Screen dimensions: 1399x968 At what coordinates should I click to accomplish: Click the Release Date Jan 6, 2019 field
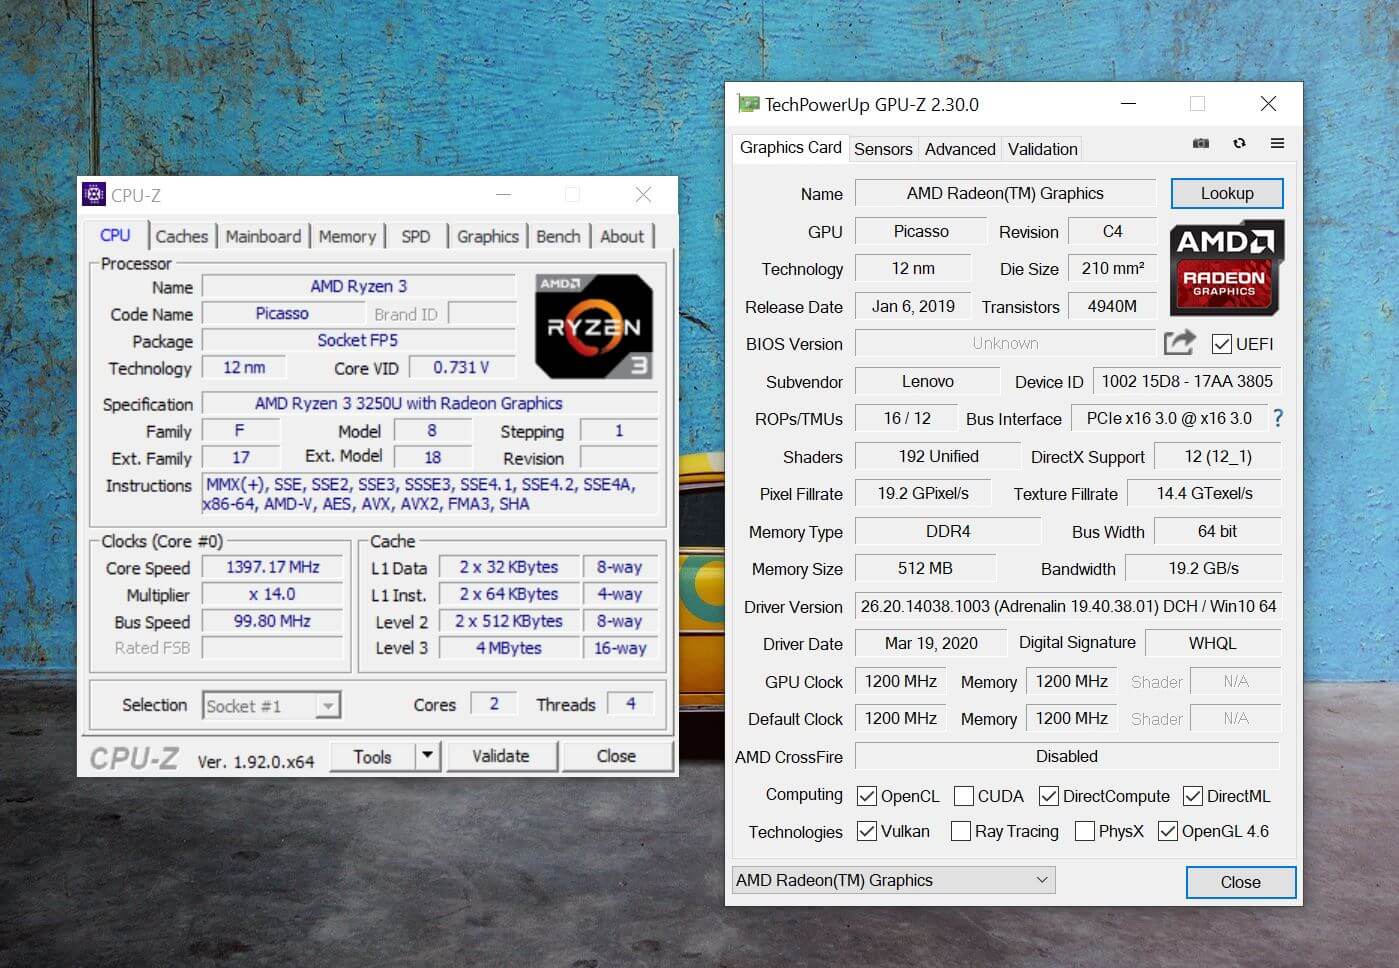(912, 306)
